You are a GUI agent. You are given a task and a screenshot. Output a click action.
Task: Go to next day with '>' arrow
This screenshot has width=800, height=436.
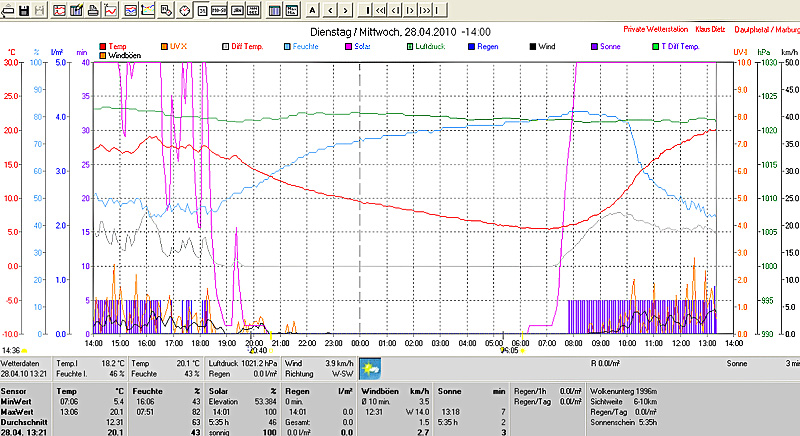click(346, 10)
